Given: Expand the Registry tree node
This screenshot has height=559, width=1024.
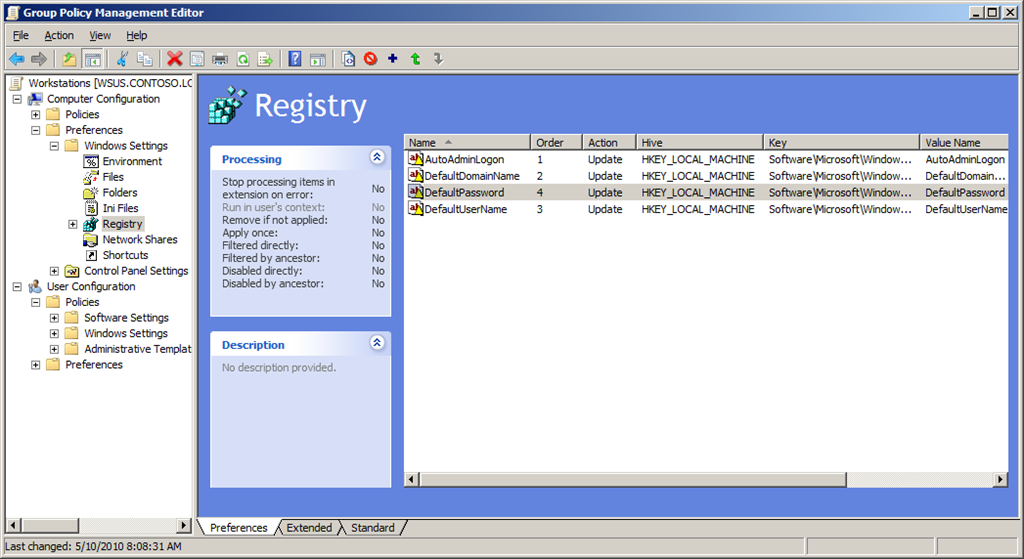Looking at the screenshot, I should pos(73,224).
